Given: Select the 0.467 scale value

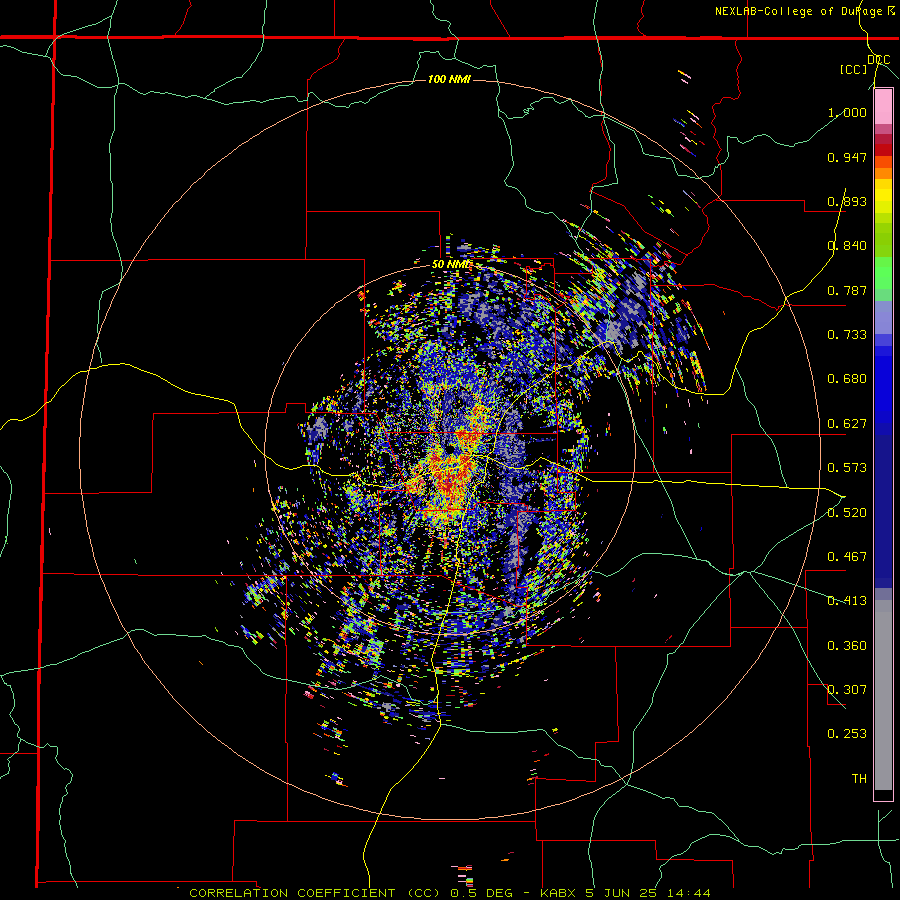Looking at the screenshot, I should [x=847, y=557].
